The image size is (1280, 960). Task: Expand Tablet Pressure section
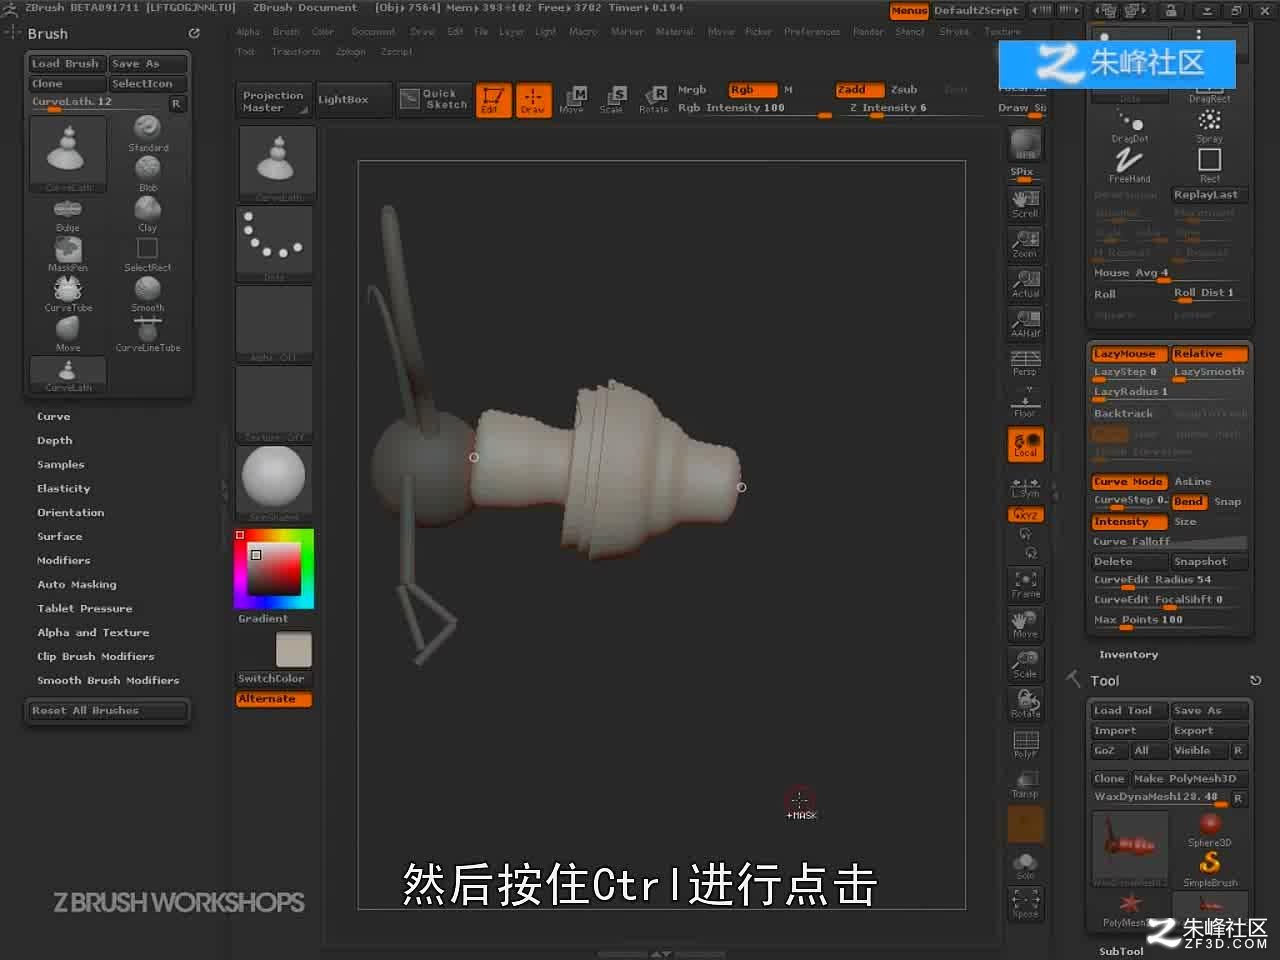[85, 609]
